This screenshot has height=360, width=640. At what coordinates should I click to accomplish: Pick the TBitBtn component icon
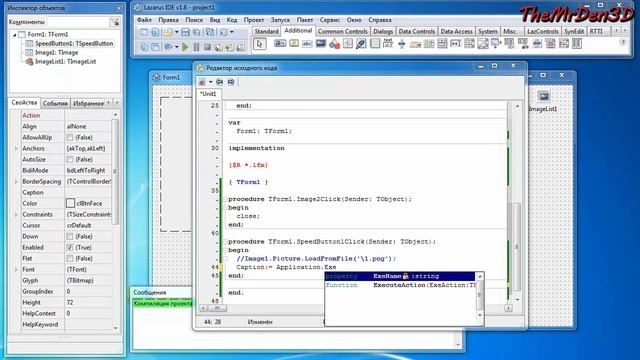point(280,43)
